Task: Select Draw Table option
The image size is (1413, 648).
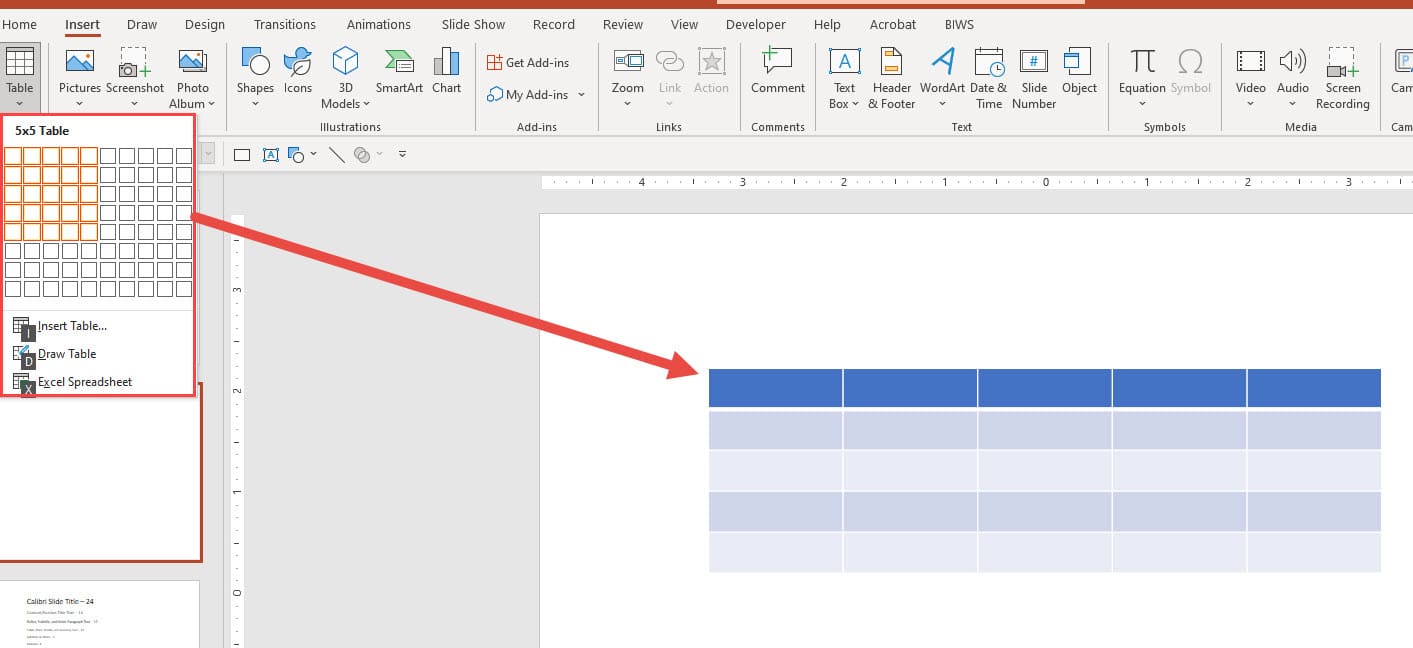Action: (x=67, y=353)
